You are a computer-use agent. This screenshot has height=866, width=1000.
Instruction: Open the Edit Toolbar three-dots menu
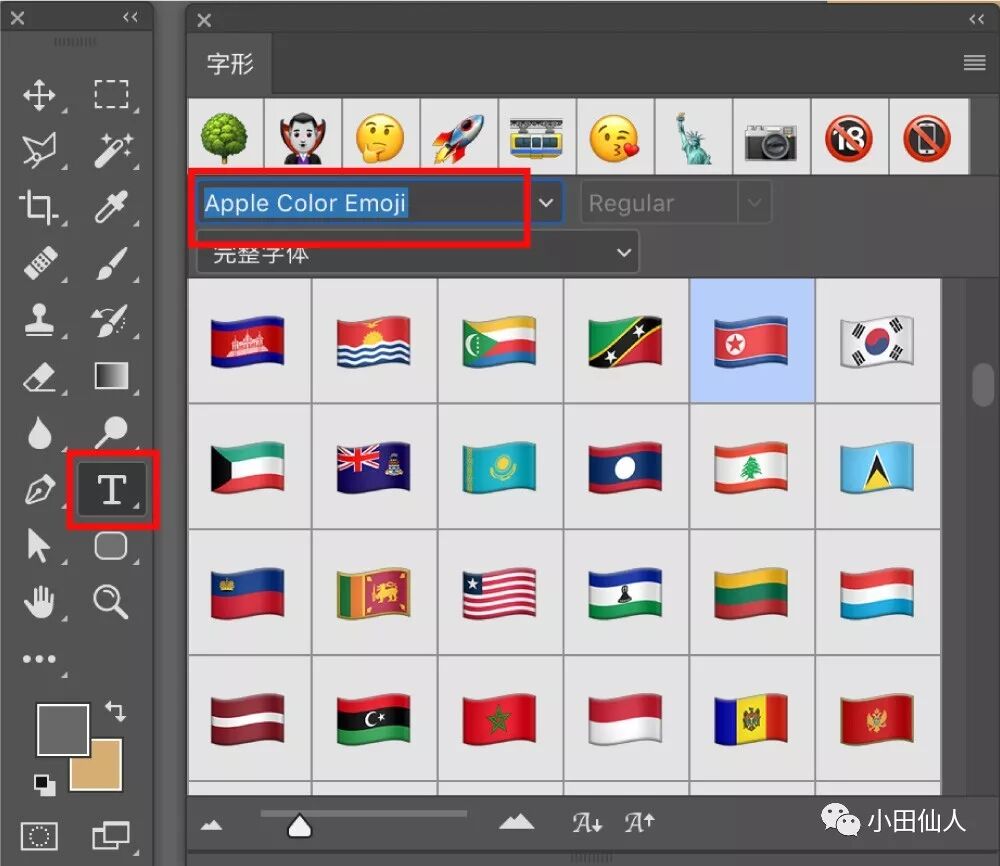pos(40,659)
